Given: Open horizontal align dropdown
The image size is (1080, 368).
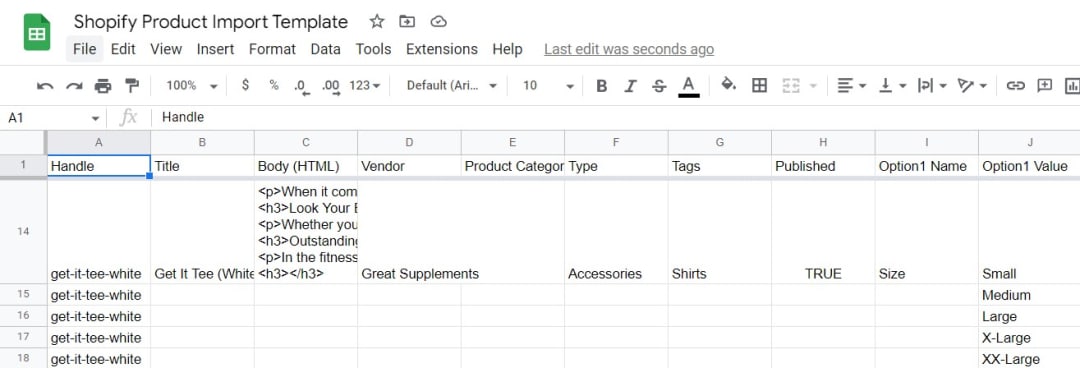Looking at the screenshot, I should click(851, 85).
